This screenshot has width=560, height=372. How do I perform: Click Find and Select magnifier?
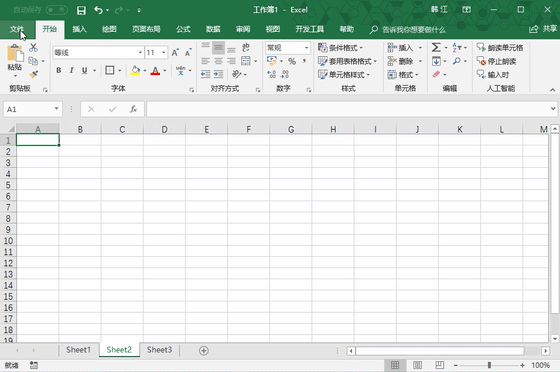click(x=457, y=61)
